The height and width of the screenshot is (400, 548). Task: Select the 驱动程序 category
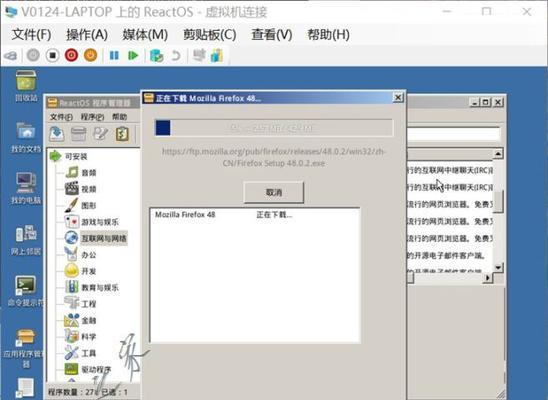click(x=96, y=370)
